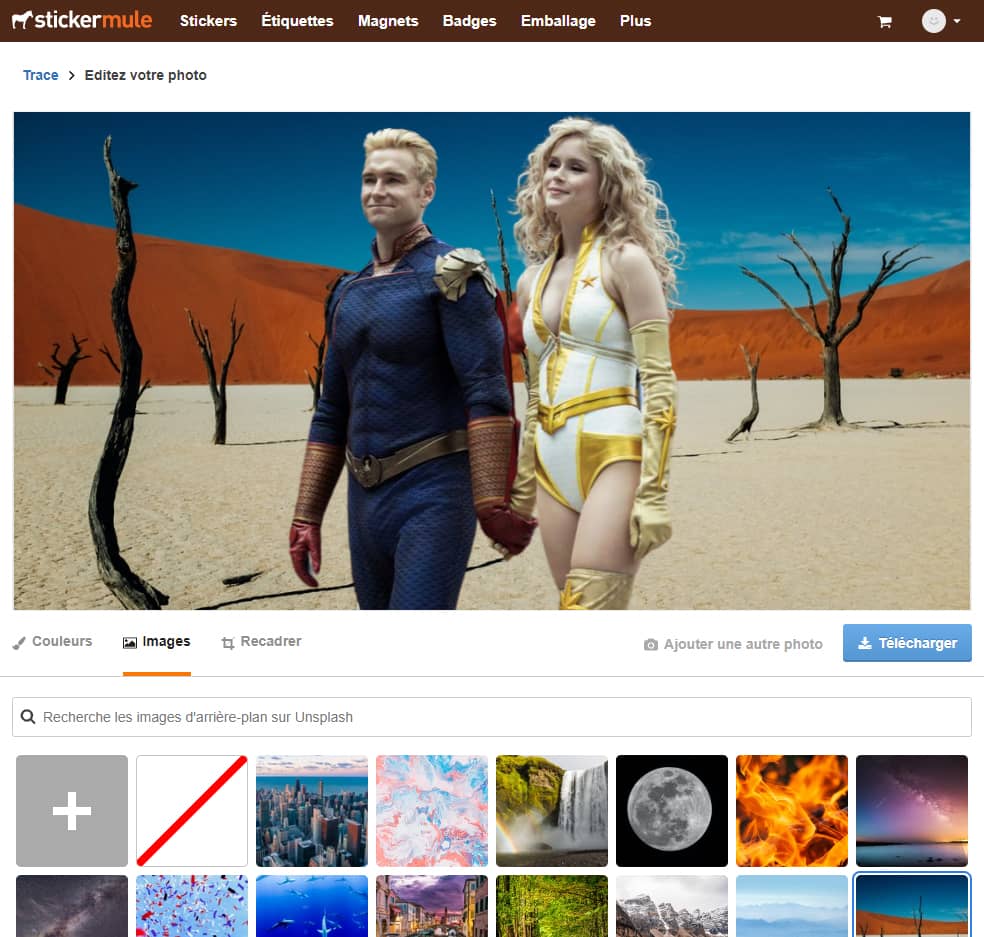Viewport: 984px width, 937px height.
Task: Open the shopping cart icon
Action: (x=885, y=22)
